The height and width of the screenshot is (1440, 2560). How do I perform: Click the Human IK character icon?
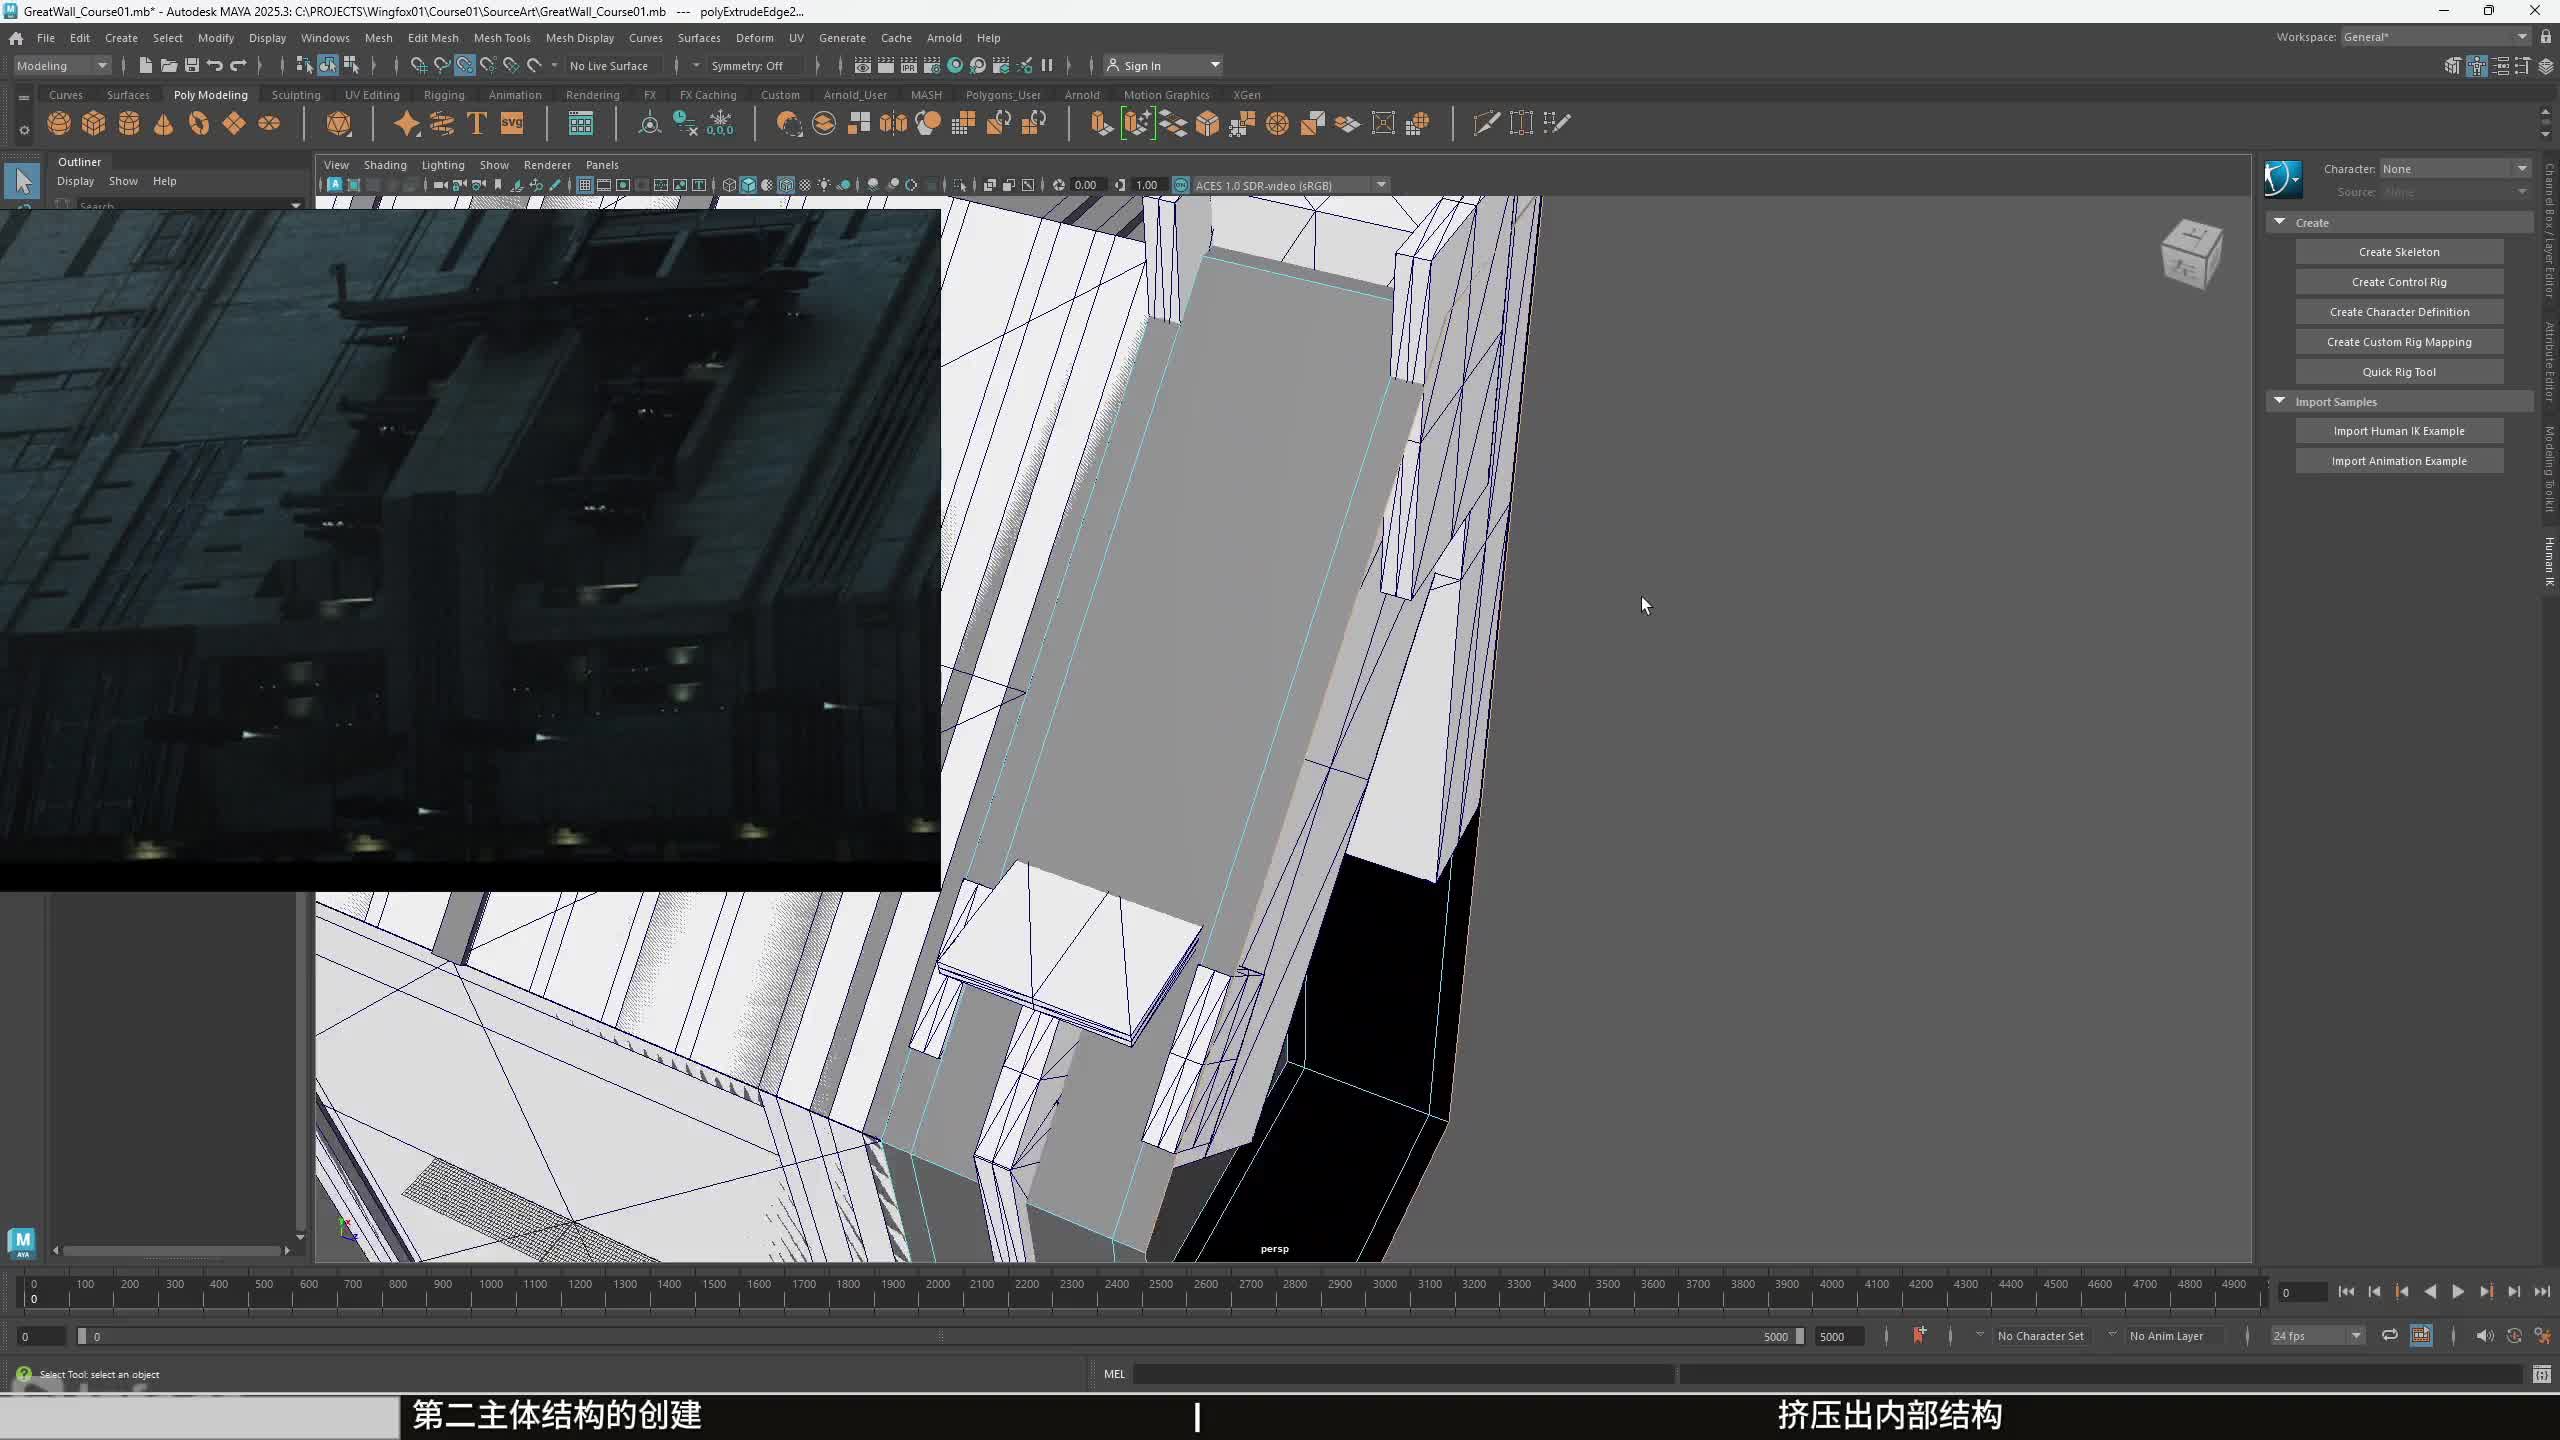tap(2283, 180)
